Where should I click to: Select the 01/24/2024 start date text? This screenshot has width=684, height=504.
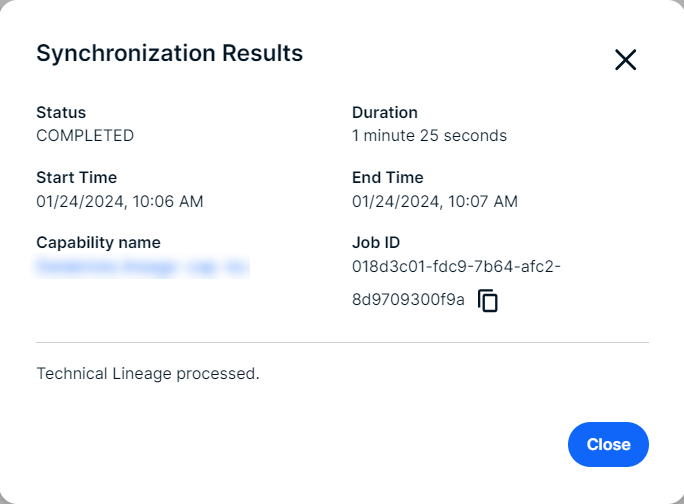click(x=75, y=201)
